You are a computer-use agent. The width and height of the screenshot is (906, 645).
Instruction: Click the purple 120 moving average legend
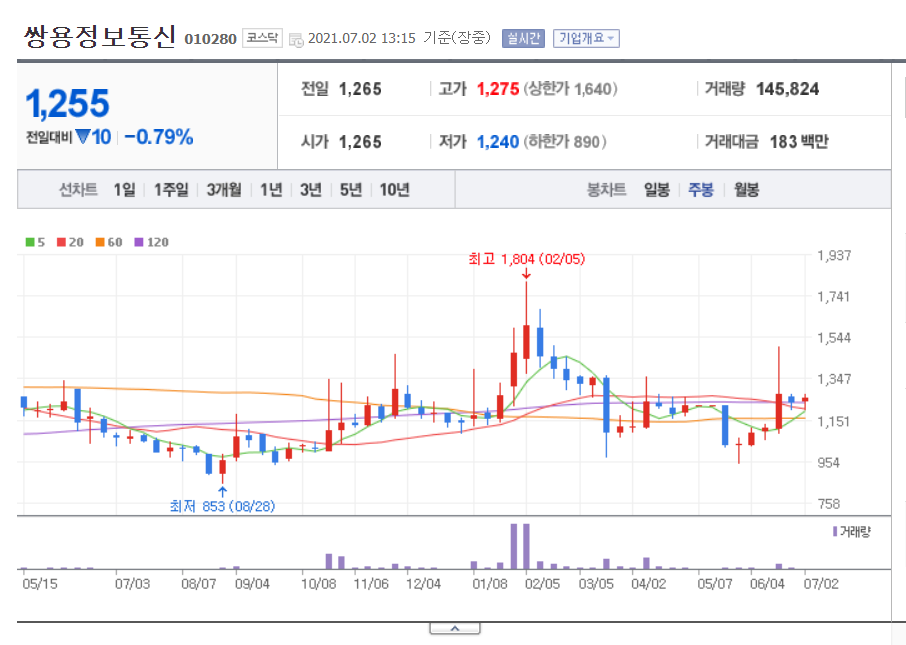tap(151, 242)
